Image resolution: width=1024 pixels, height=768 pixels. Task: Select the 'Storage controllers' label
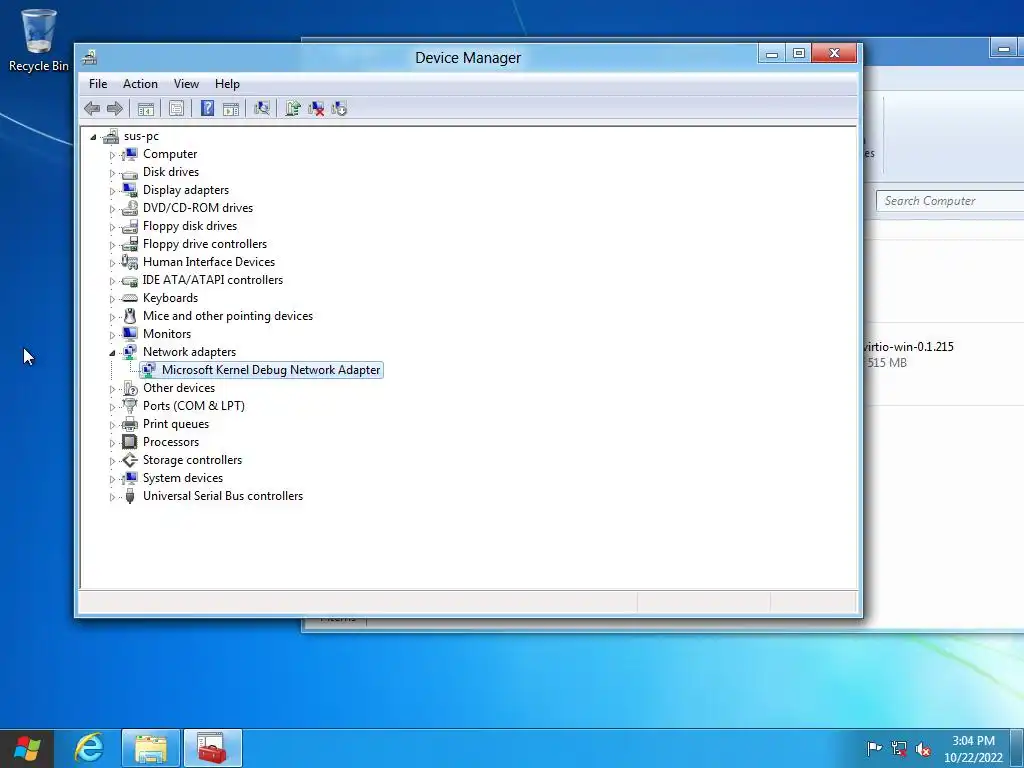193,460
